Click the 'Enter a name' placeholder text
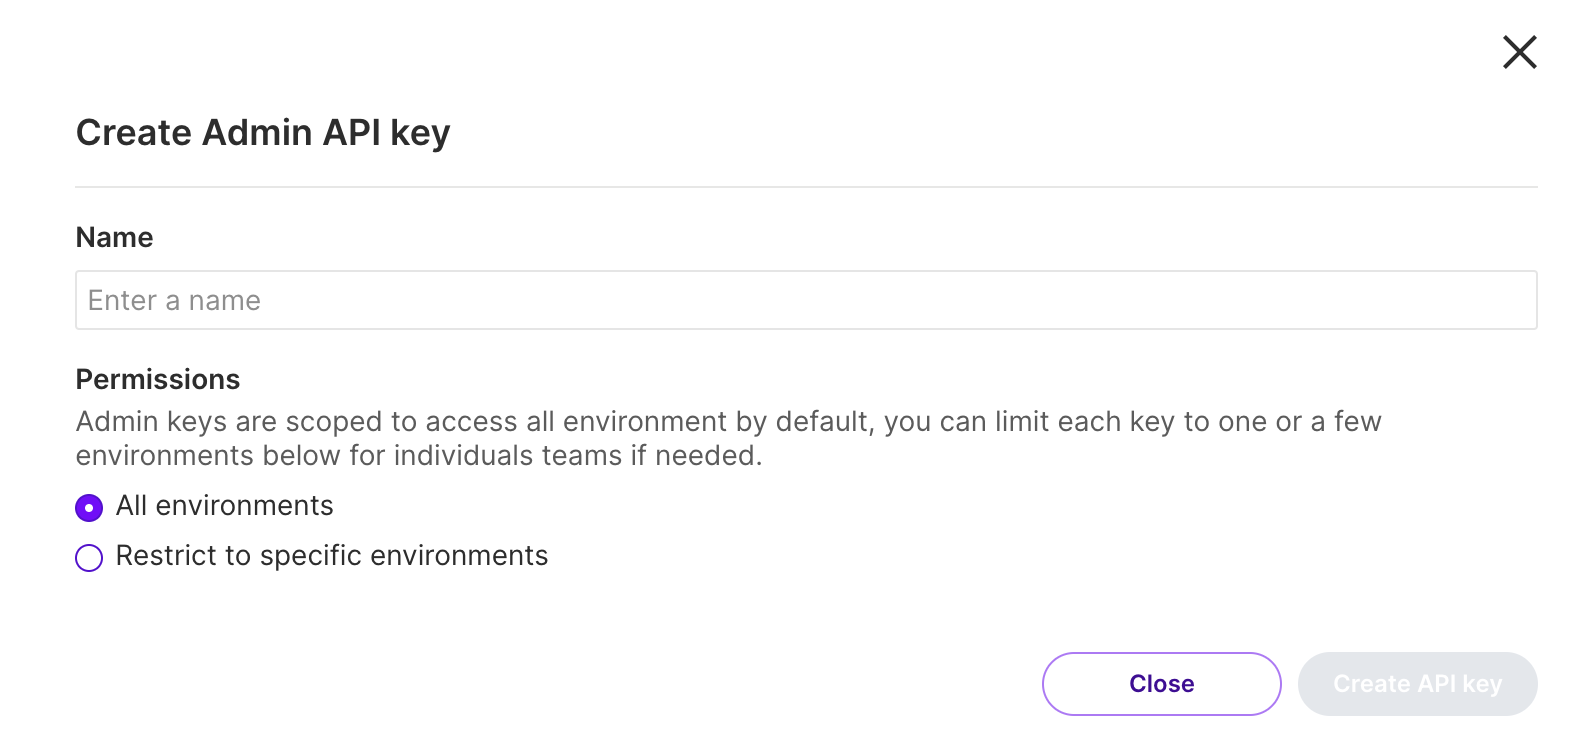This screenshot has height=750, width=1584. click(174, 300)
